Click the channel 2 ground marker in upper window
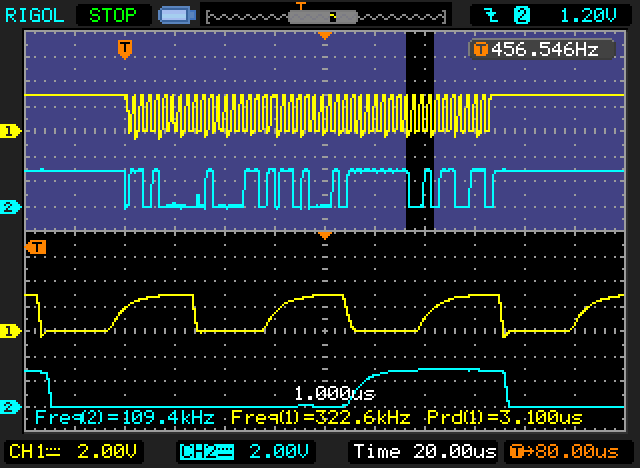This screenshot has height=468, width=640. [x=10, y=207]
